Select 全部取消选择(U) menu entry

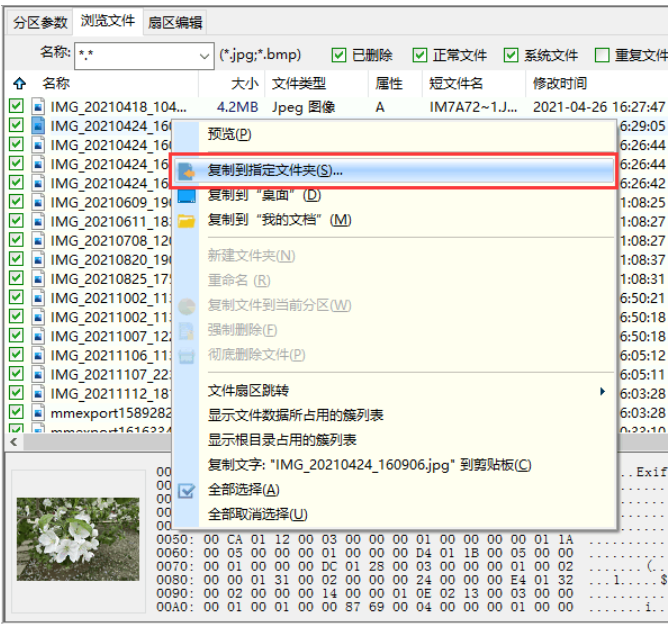tap(257, 514)
